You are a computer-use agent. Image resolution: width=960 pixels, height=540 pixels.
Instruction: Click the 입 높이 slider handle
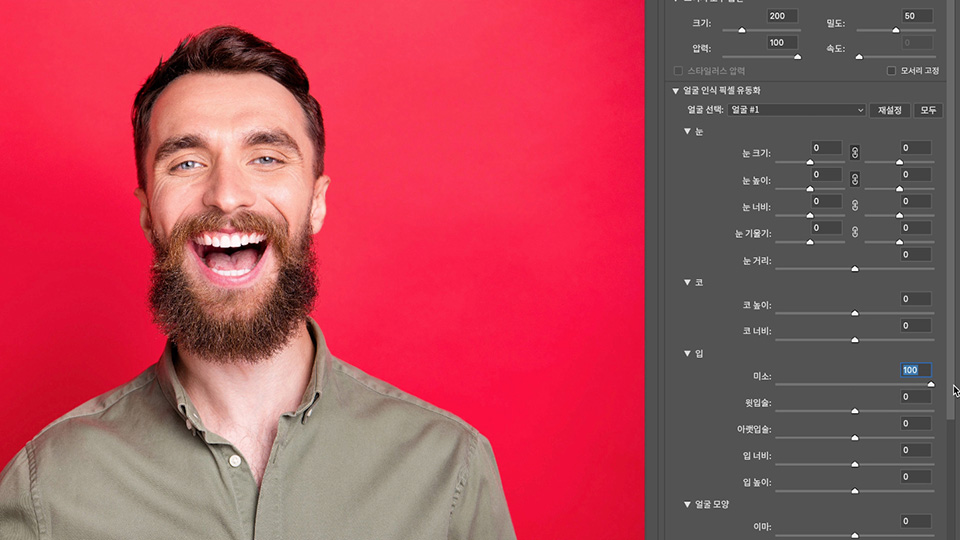pyautogui.click(x=855, y=491)
